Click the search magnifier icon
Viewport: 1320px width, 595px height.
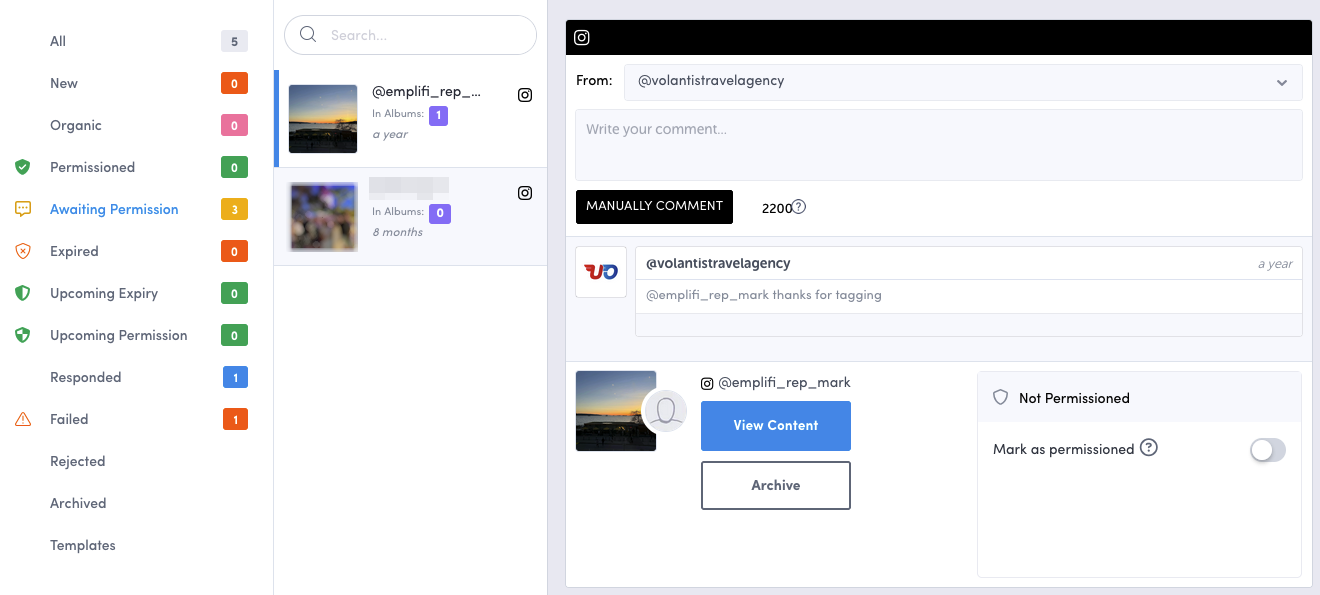point(308,35)
